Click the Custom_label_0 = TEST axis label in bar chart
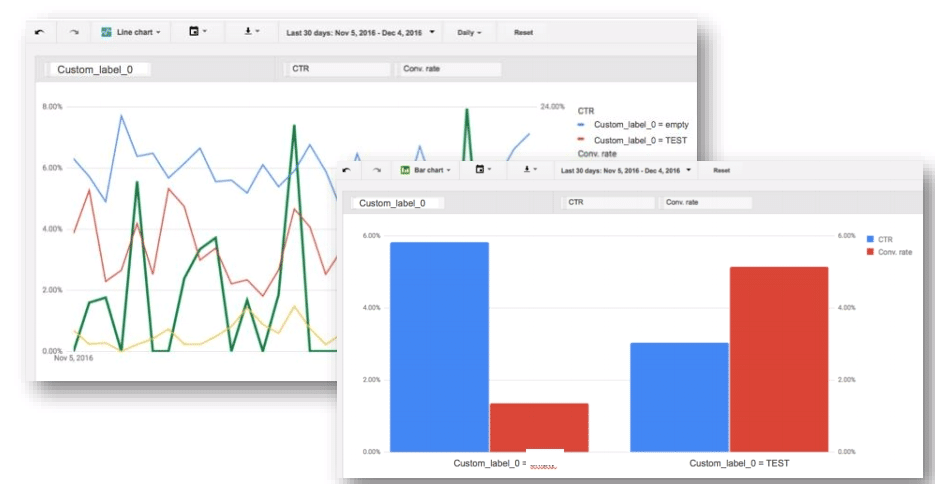This screenshot has height=484, width=935. pos(739,463)
